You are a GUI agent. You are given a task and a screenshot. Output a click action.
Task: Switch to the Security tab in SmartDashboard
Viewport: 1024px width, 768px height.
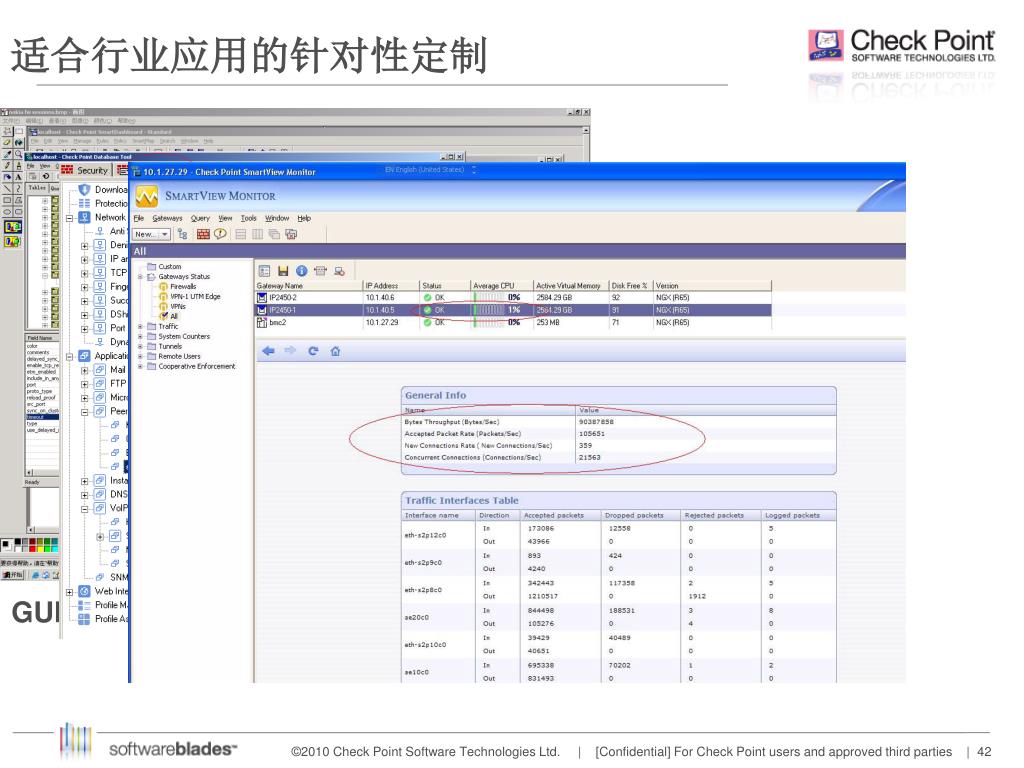(x=85, y=170)
